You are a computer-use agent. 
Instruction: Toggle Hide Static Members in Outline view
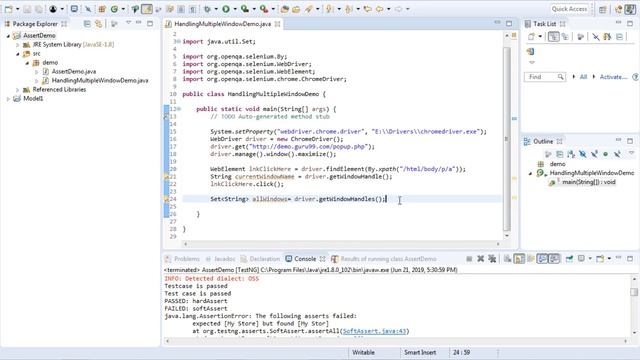tap(594, 154)
